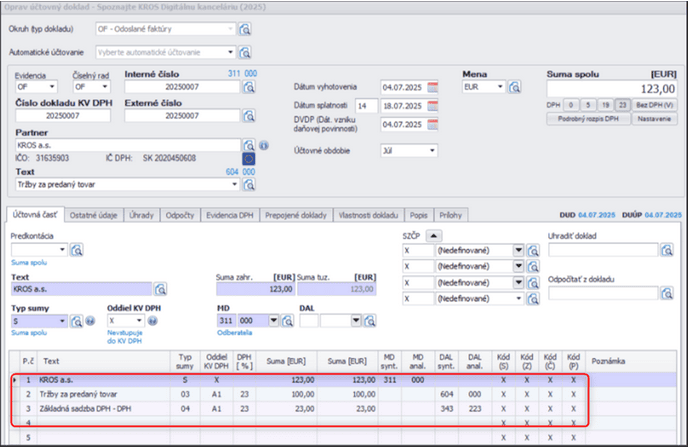Click the Partner search icon
Viewport: 690px width, 448px height.
pos(248,145)
